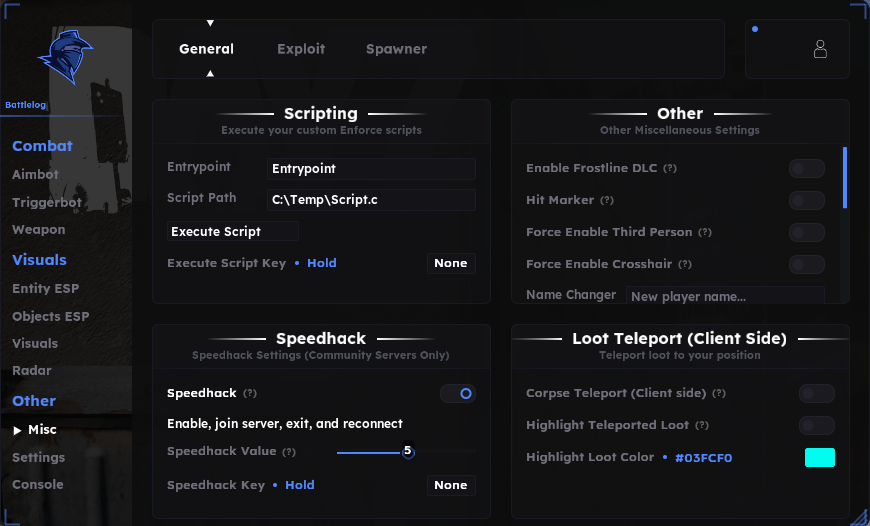The height and width of the screenshot is (526, 870).
Task: Click the Script Path input field
Action: 371,200
